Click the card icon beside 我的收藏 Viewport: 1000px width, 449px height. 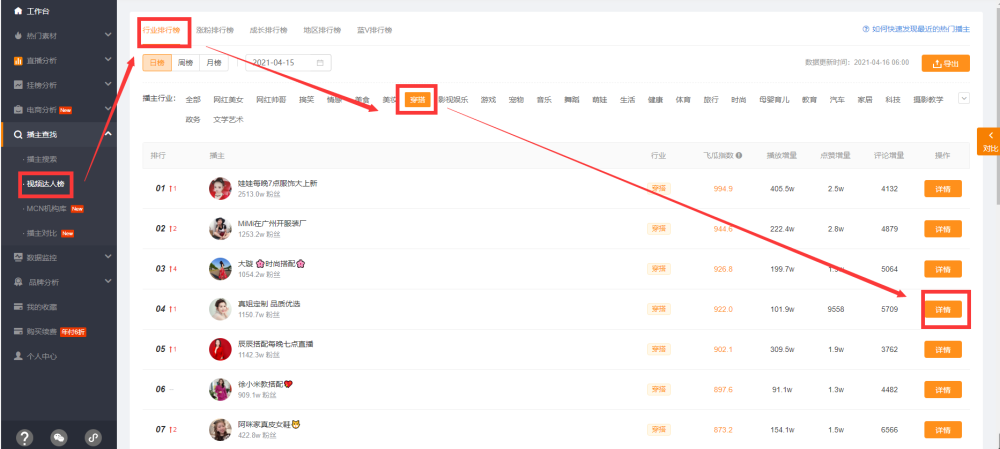(18, 307)
